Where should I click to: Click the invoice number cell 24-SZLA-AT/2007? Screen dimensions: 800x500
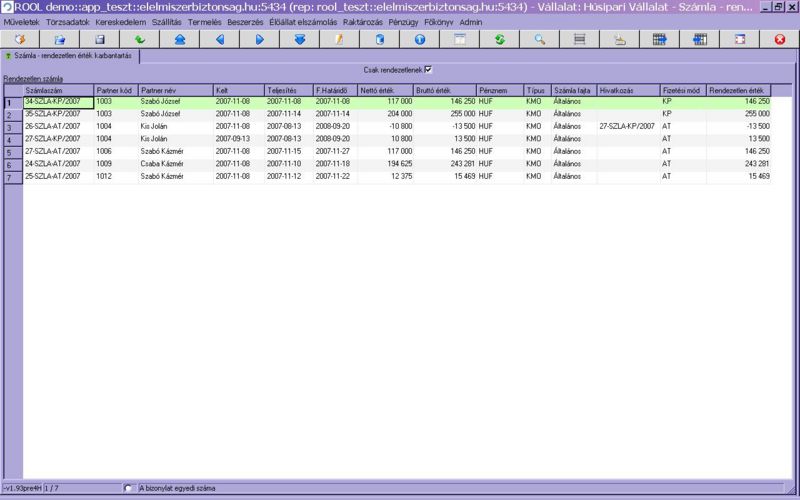pyautogui.click(x=58, y=164)
